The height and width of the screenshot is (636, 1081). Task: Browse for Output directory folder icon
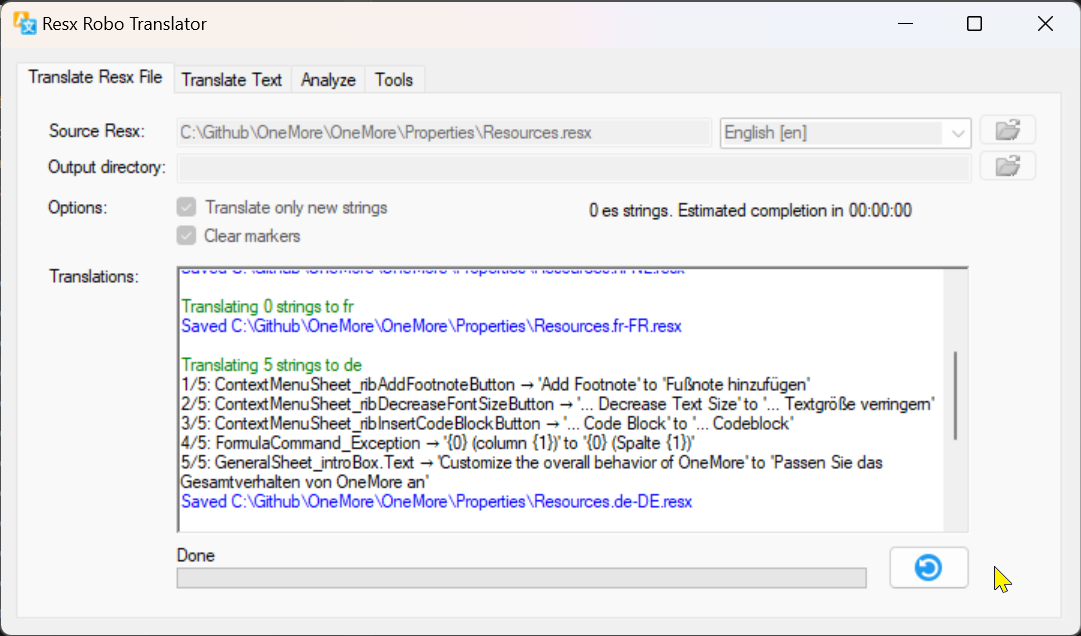point(1007,166)
